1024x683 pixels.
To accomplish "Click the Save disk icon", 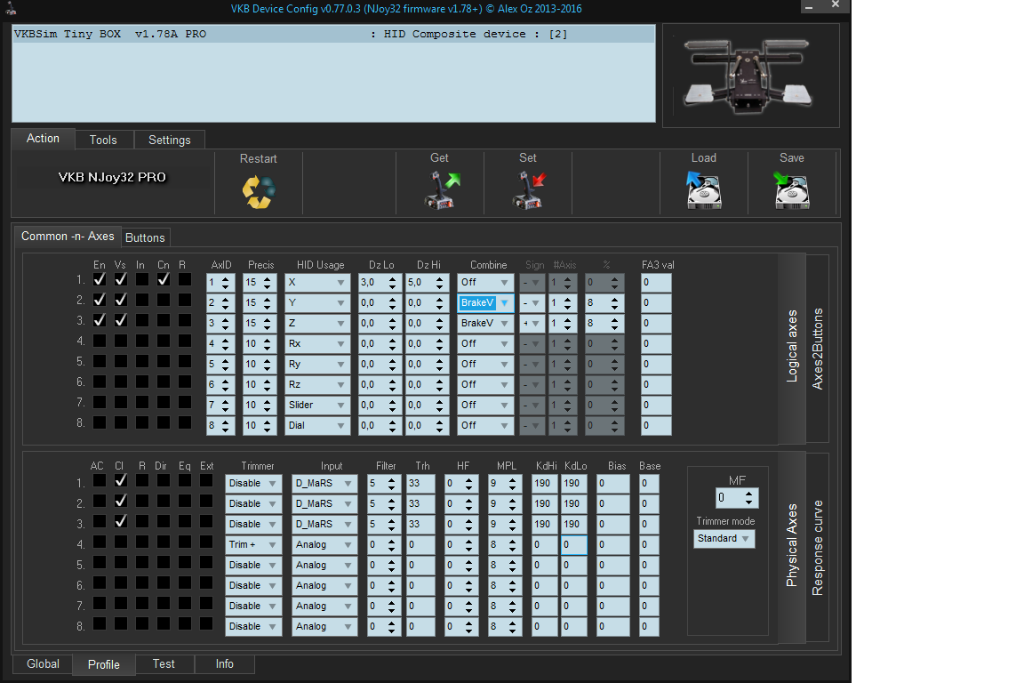I will click(x=791, y=190).
